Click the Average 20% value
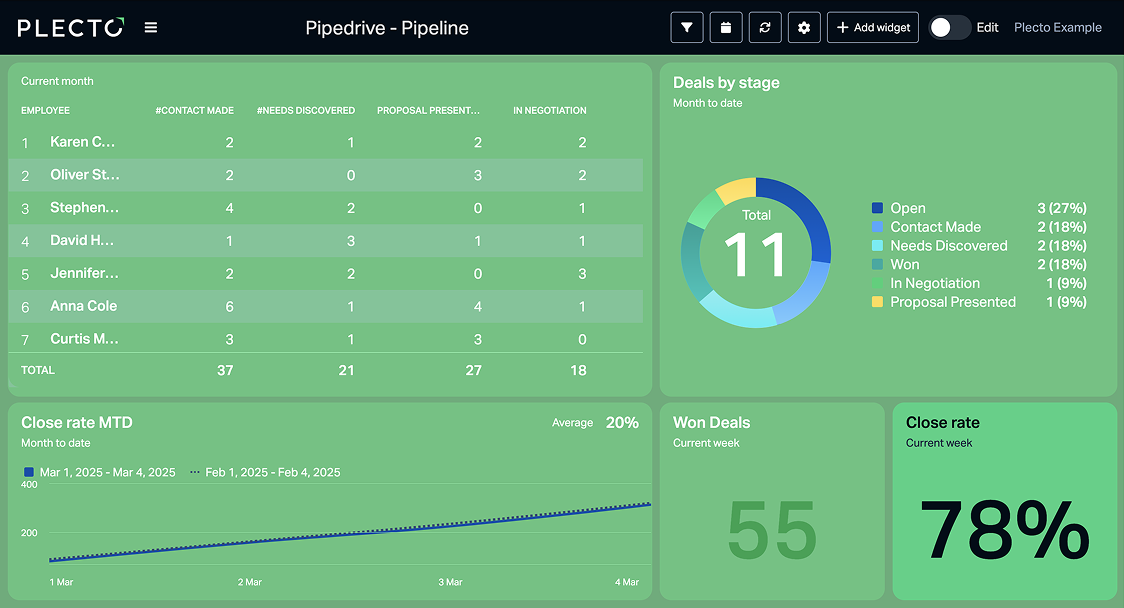1124x608 pixels. [621, 422]
